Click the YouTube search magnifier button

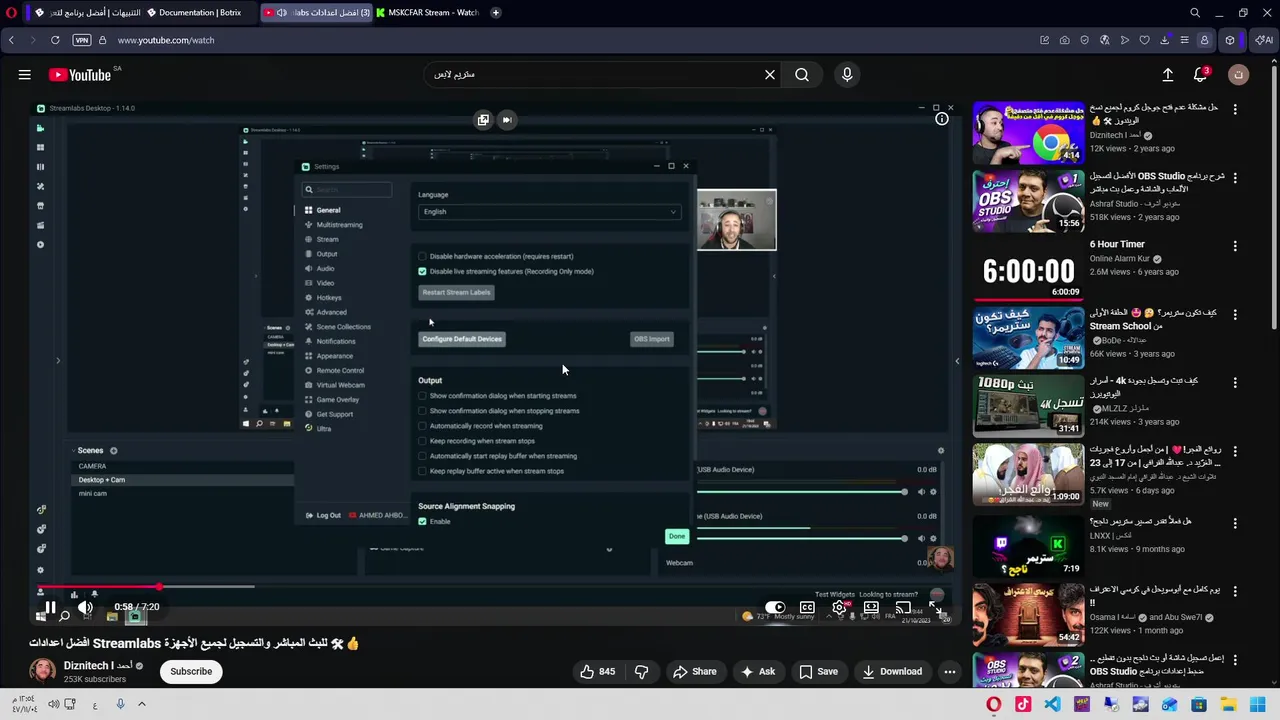pos(802,74)
